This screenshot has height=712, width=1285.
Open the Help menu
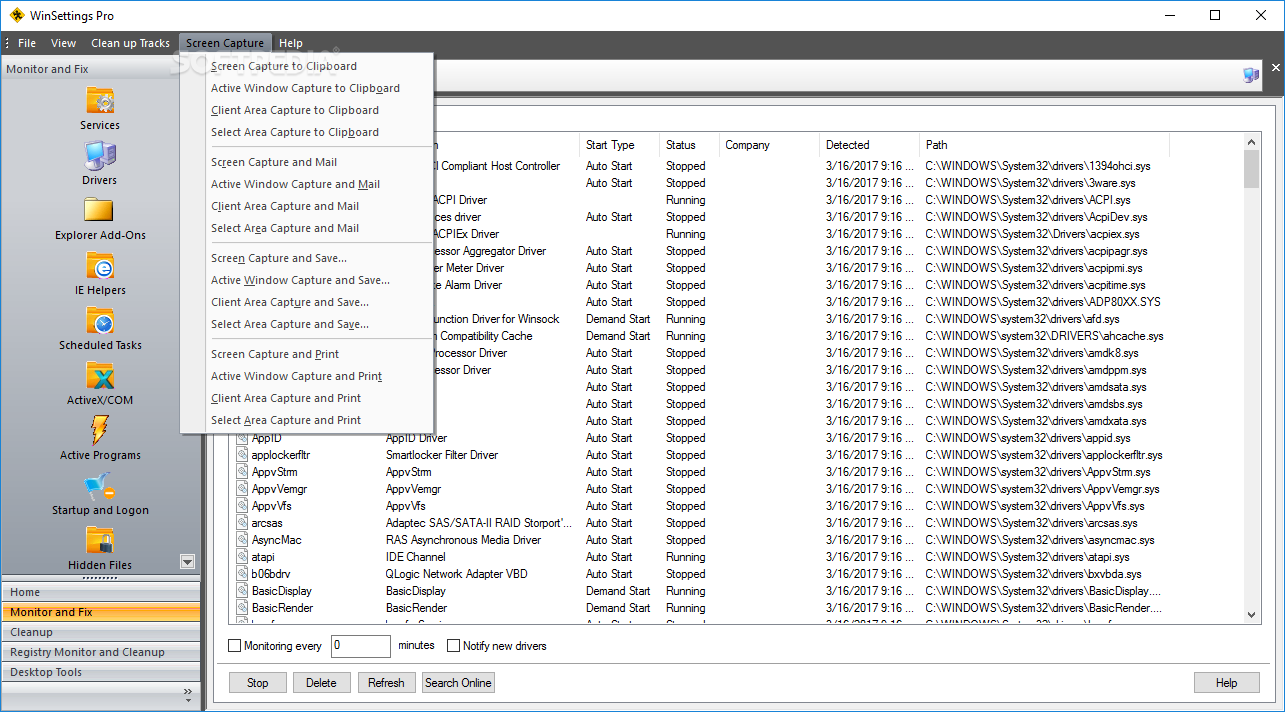(291, 43)
